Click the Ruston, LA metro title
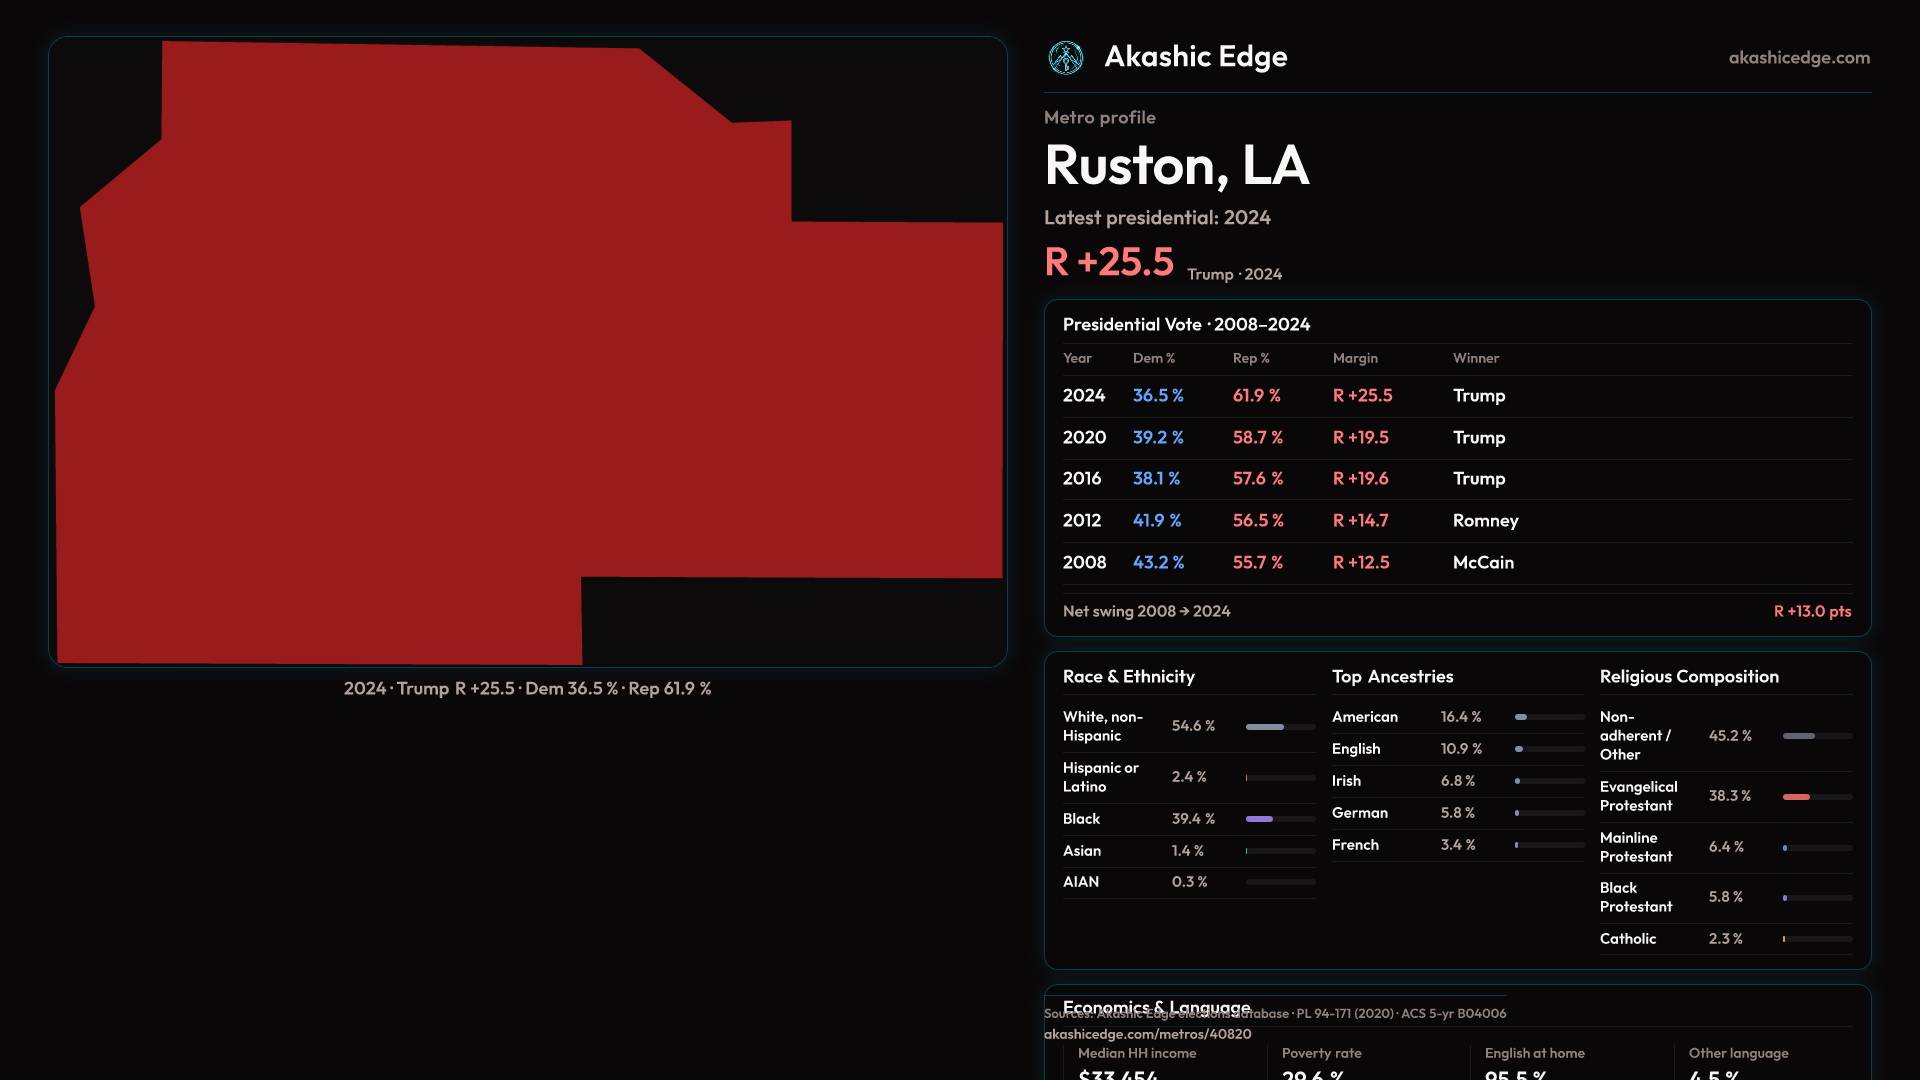This screenshot has width=1920, height=1080. [x=1176, y=165]
